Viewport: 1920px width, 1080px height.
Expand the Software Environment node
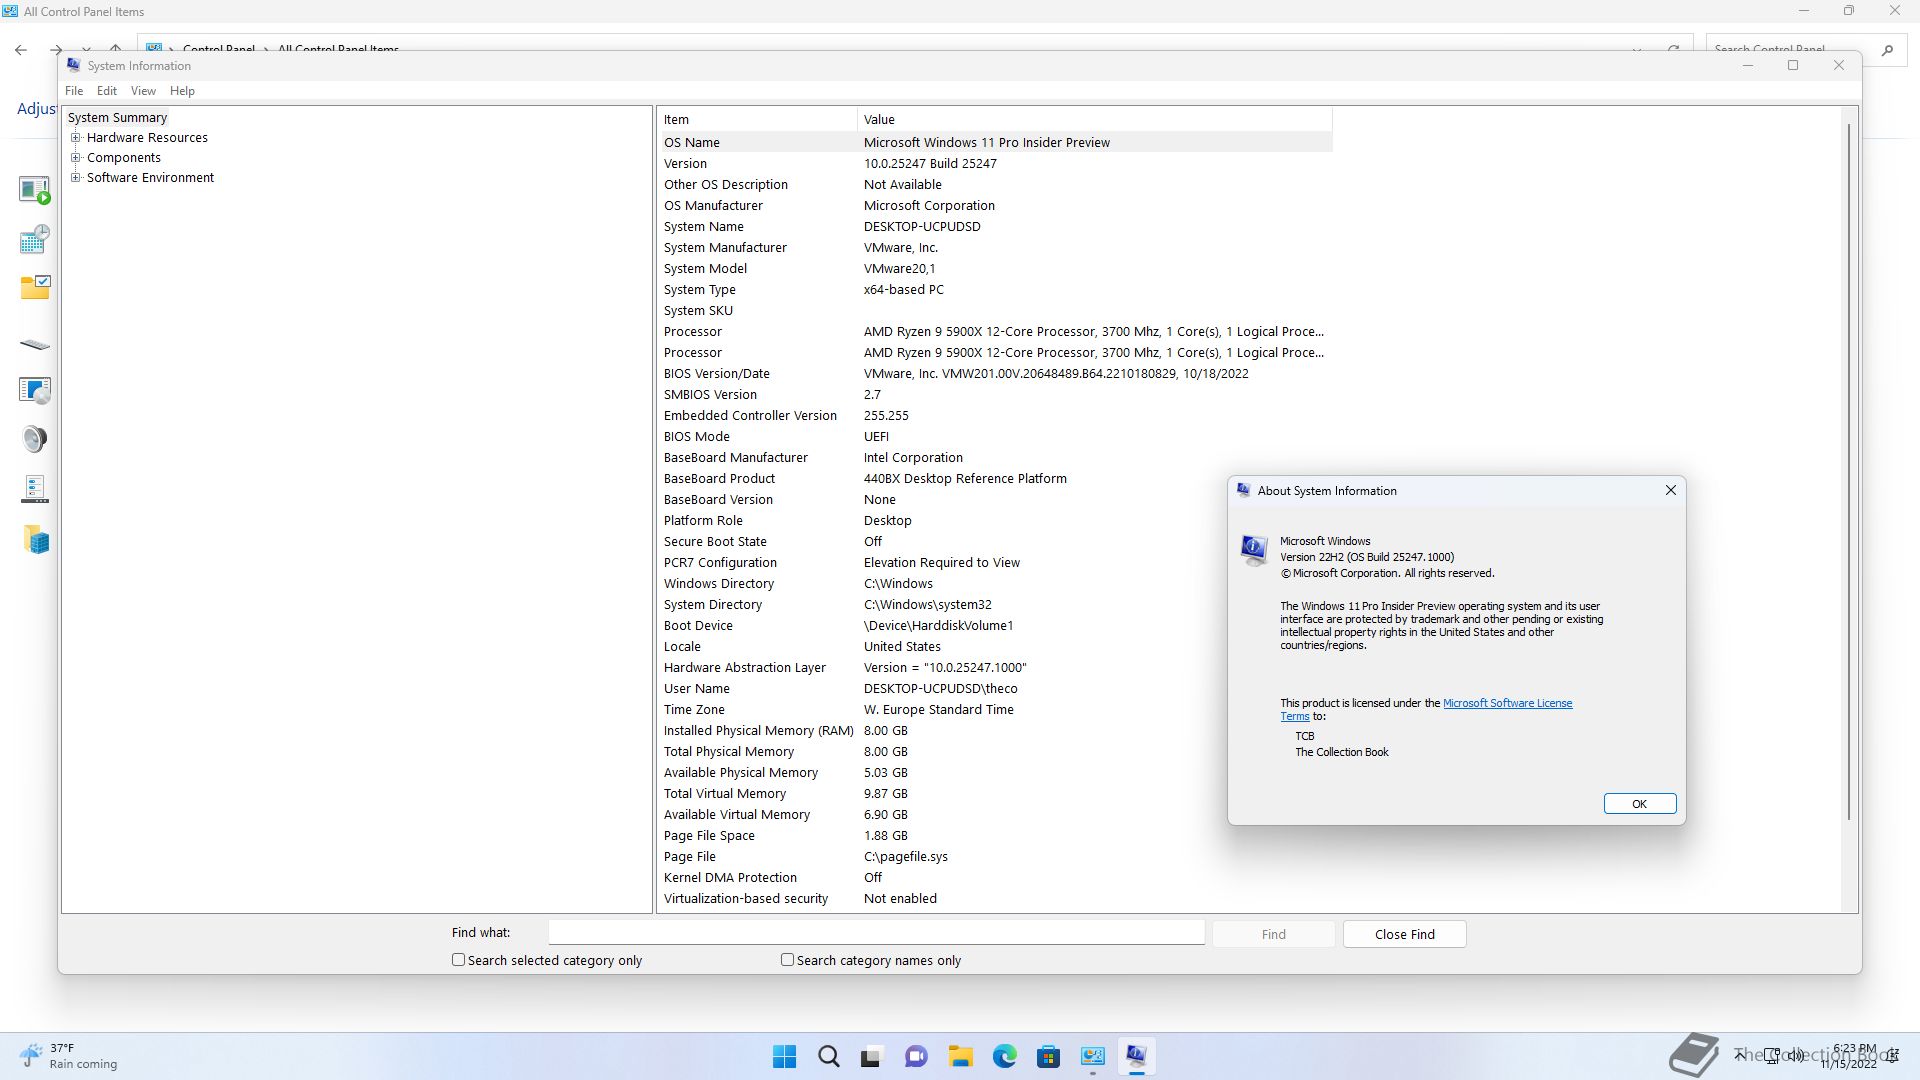[x=75, y=178]
